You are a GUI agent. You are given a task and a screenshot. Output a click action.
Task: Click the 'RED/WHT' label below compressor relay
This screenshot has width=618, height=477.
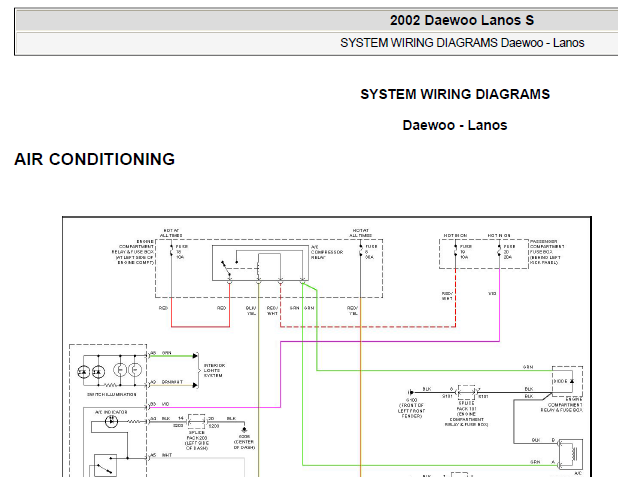coord(272,311)
